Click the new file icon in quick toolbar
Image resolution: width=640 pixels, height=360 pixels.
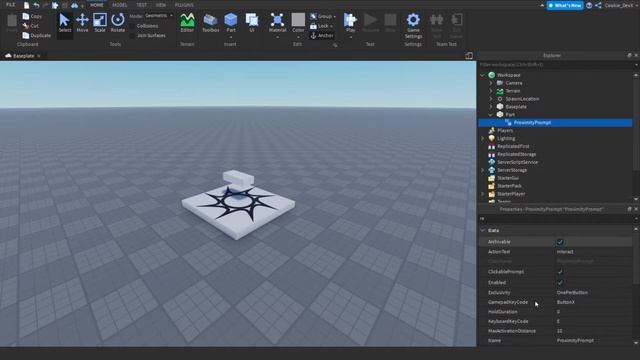(x=27, y=5)
